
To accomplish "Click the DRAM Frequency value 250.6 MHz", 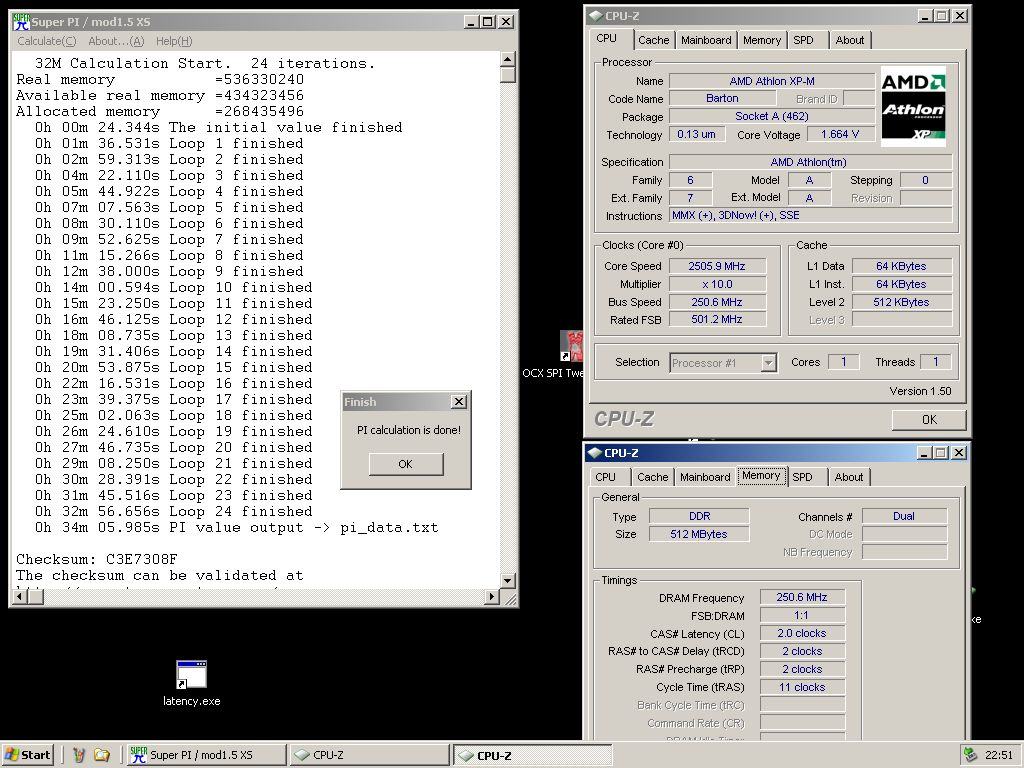I will 802,597.
